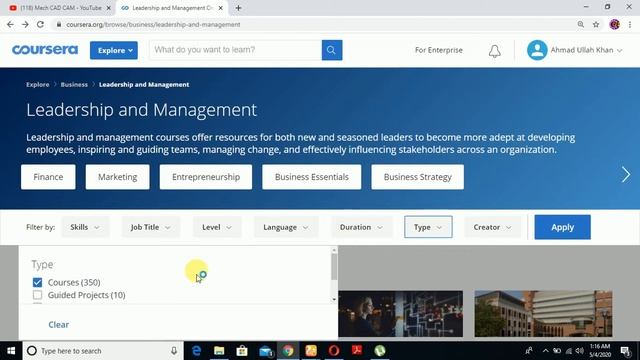Click the Type panel scrollbar thumb

click(334, 267)
